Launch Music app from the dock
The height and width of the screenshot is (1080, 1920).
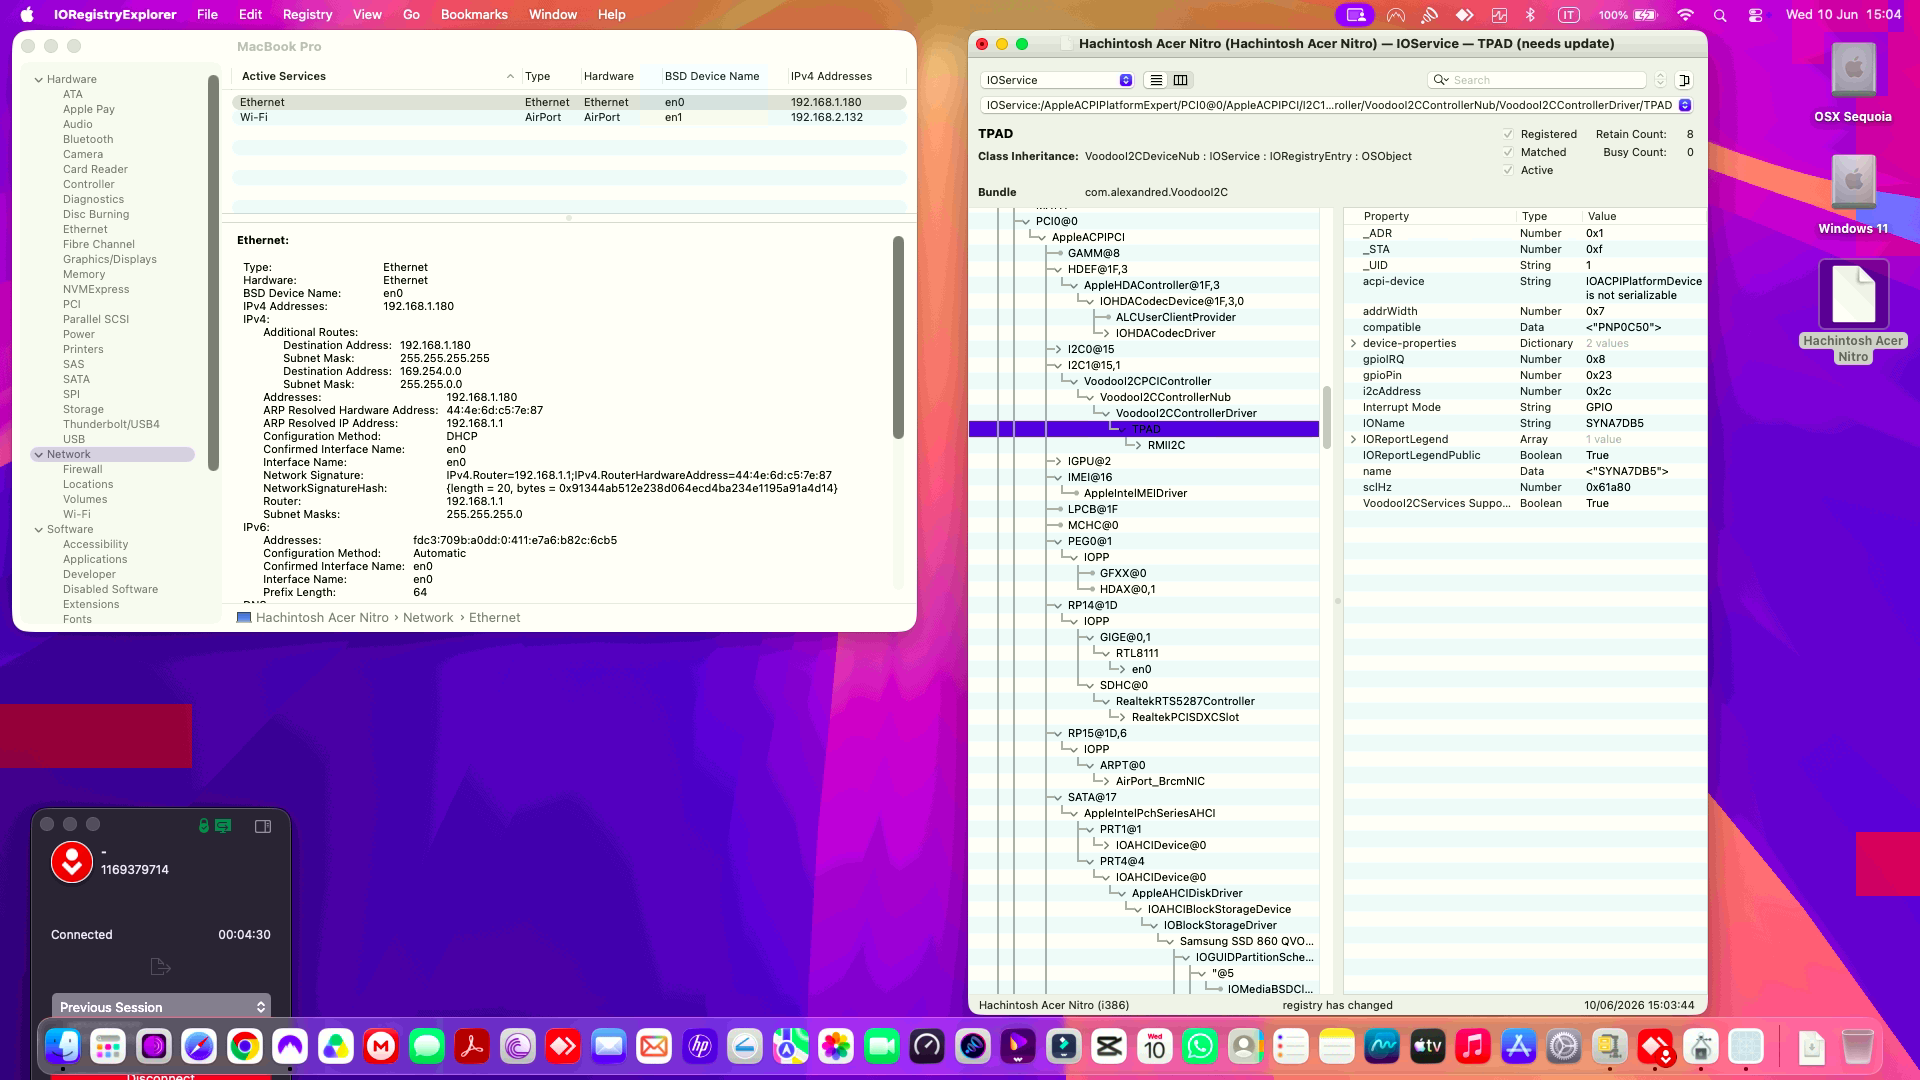[x=1473, y=1046]
